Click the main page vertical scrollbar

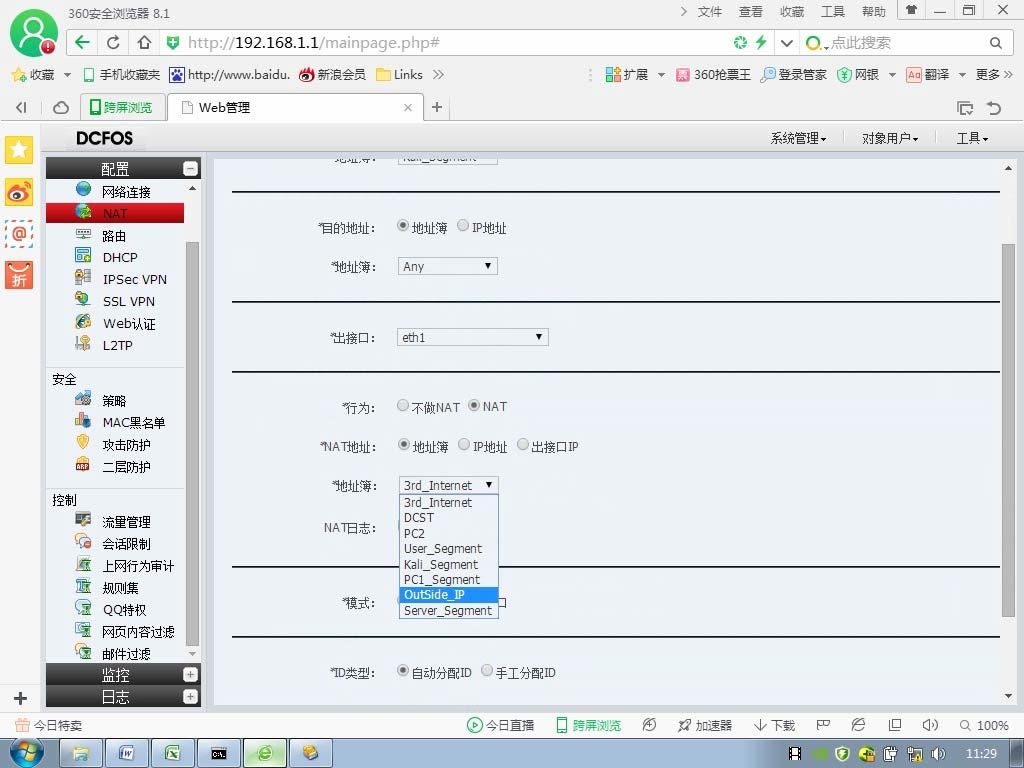click(1008, 430)
